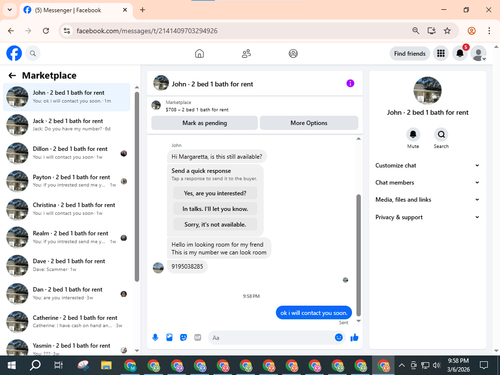Open Dan's 2 bed 1 bath conversation

tap(67, 294)
